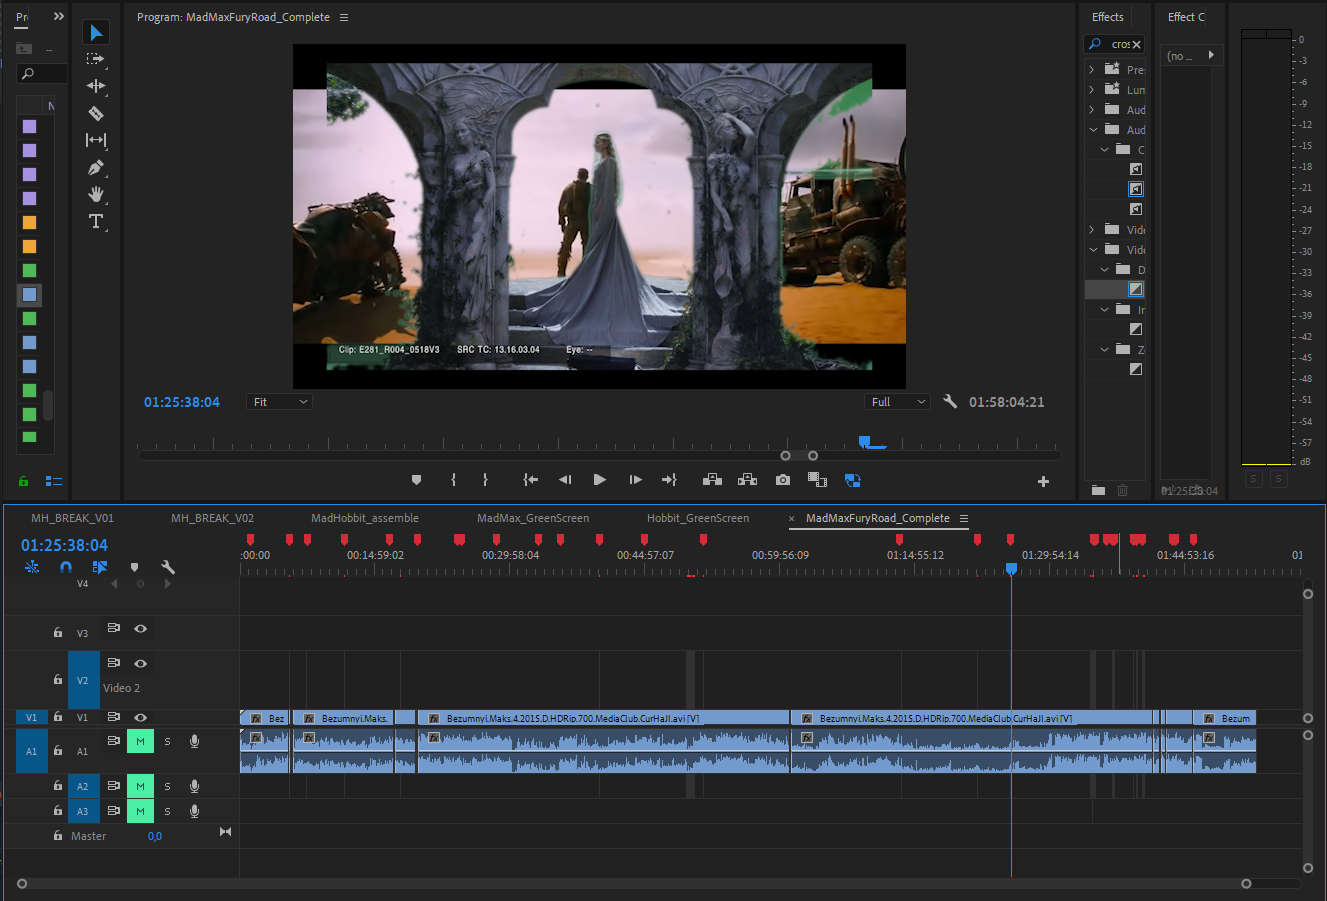The image size is (1327, 901).
Task: Add marker from timeline header
Action: (x=134, y=567)
